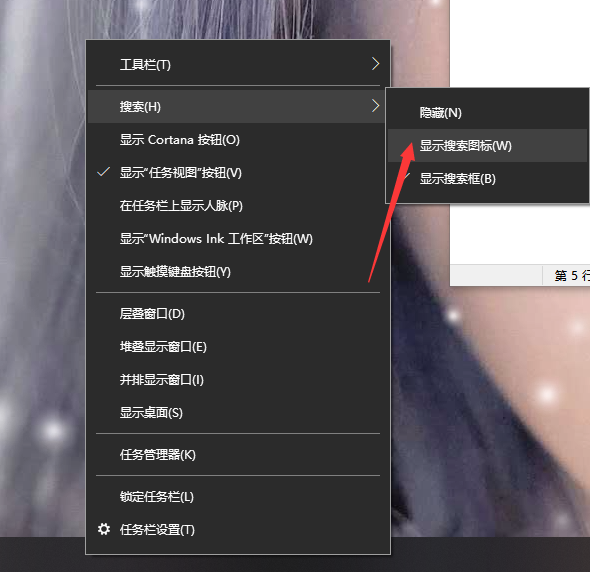This screenshot has width=590, height=572.
Task: Choose 显示搜索图标(W) option
Action: 487,146
